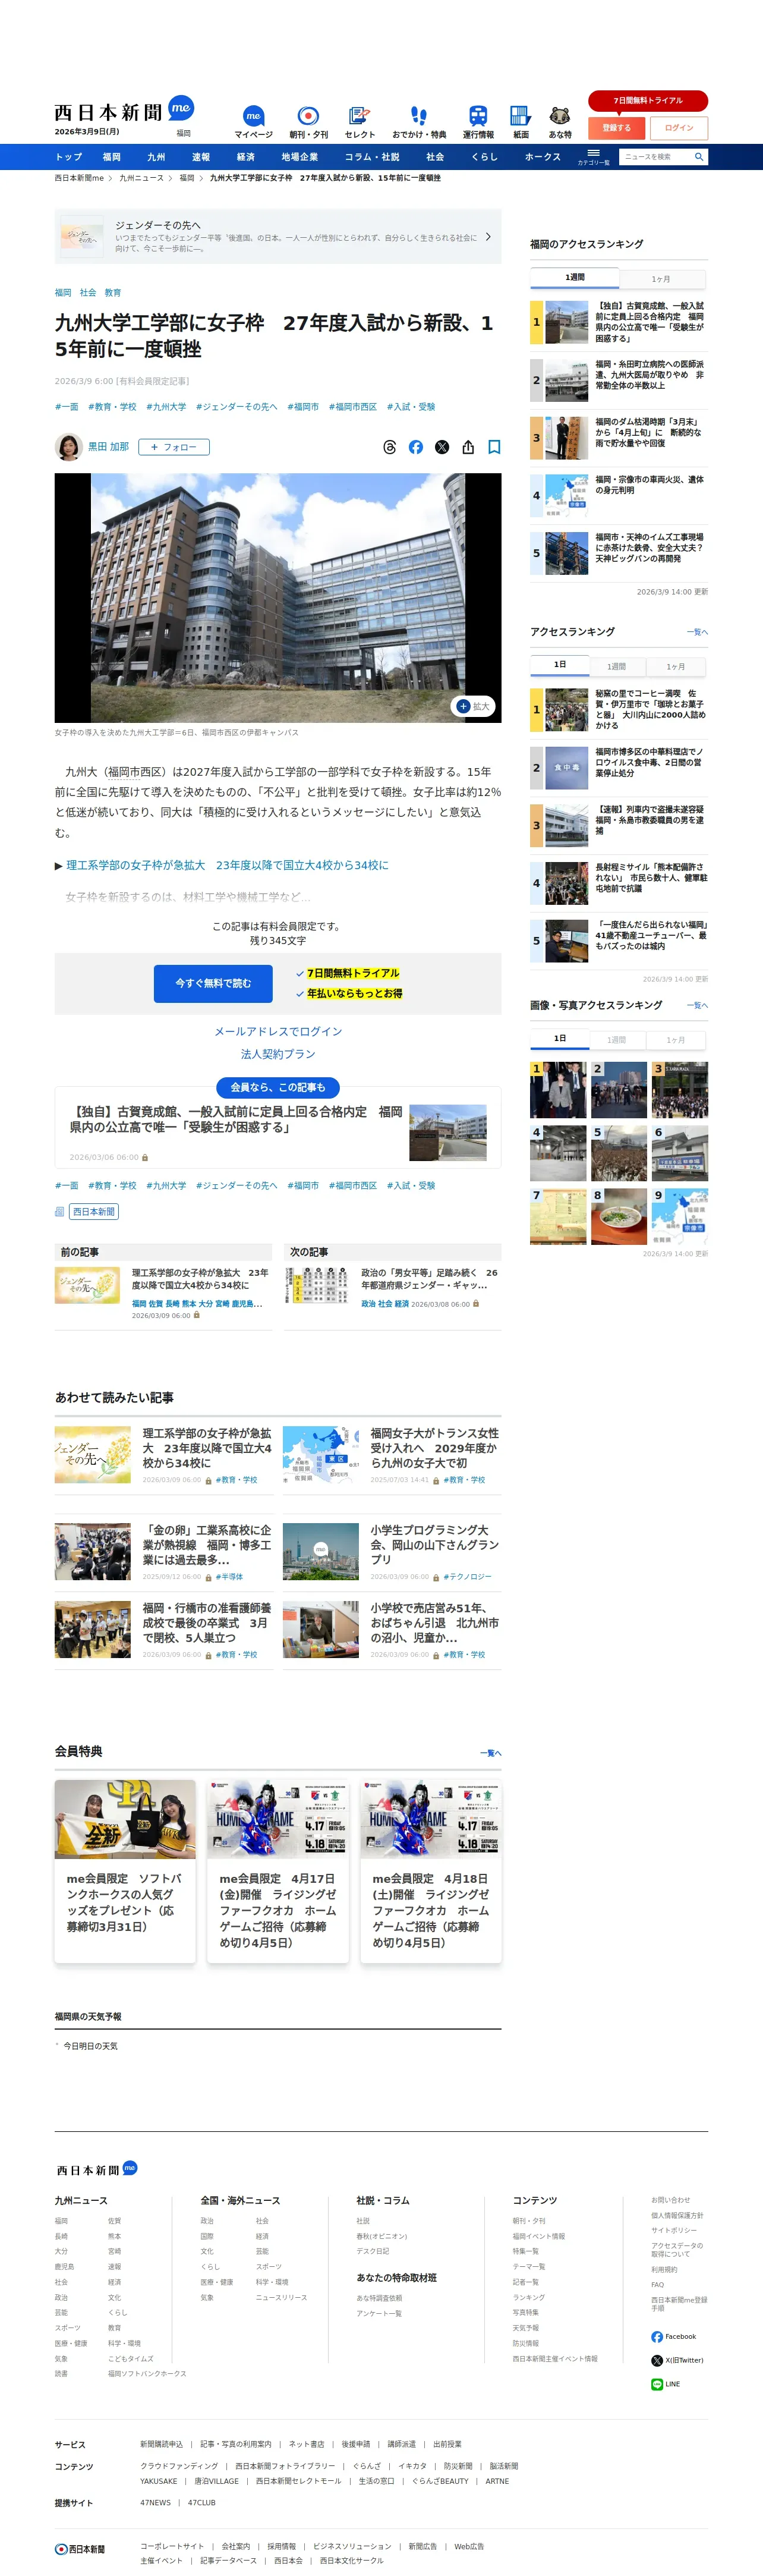
Task: Open 法人契約プラン link
Action: 278,1054
